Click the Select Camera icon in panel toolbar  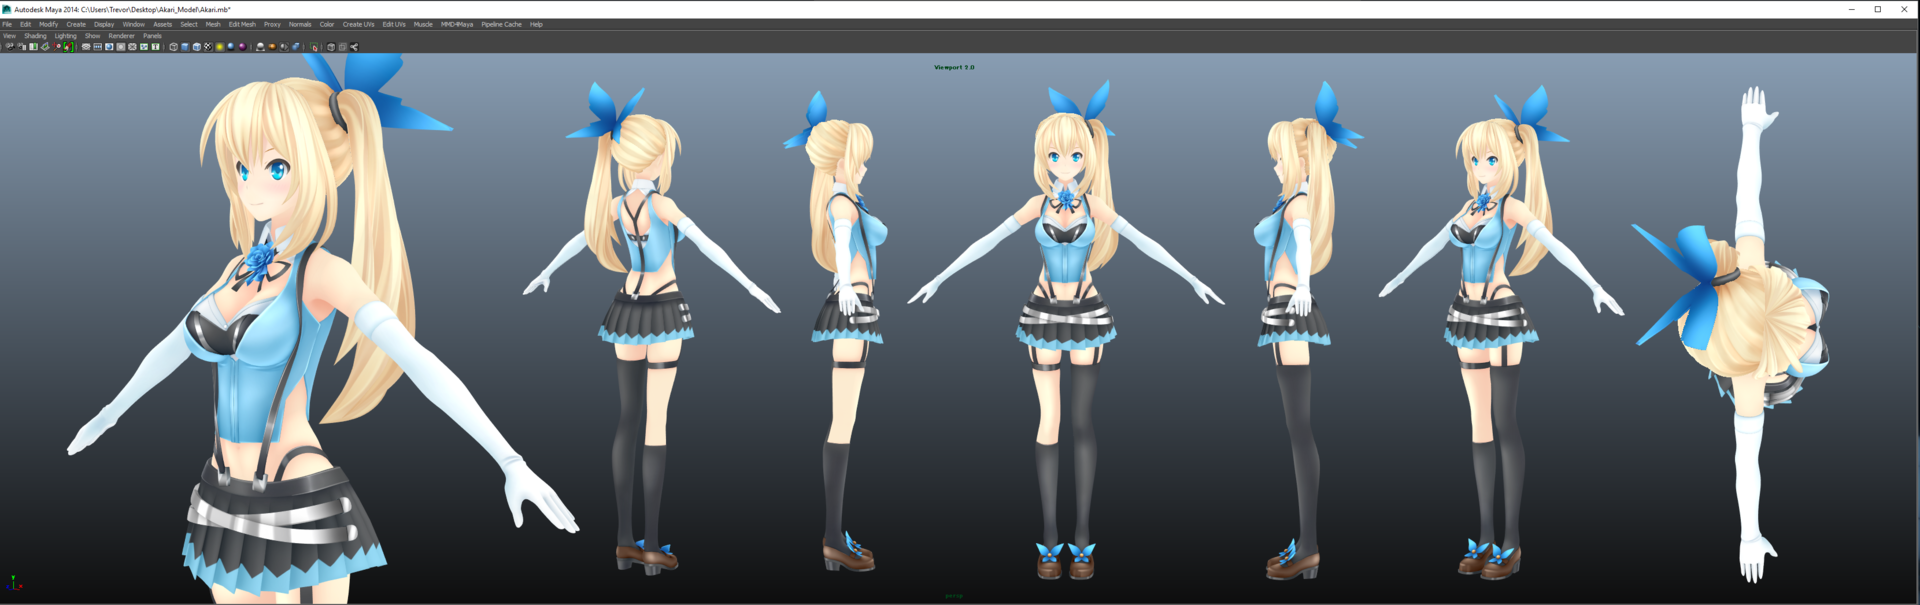(x=9, y=47)
